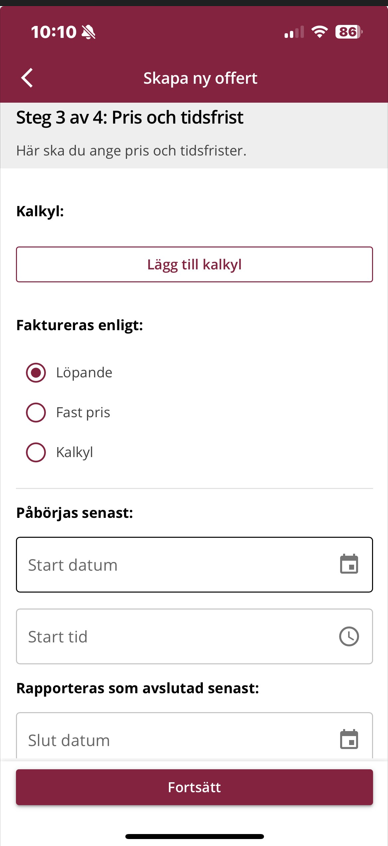The width and height of the screenshot is (388, 846).
Task: Open clock picker for Start tid
Action: [349, 636]
